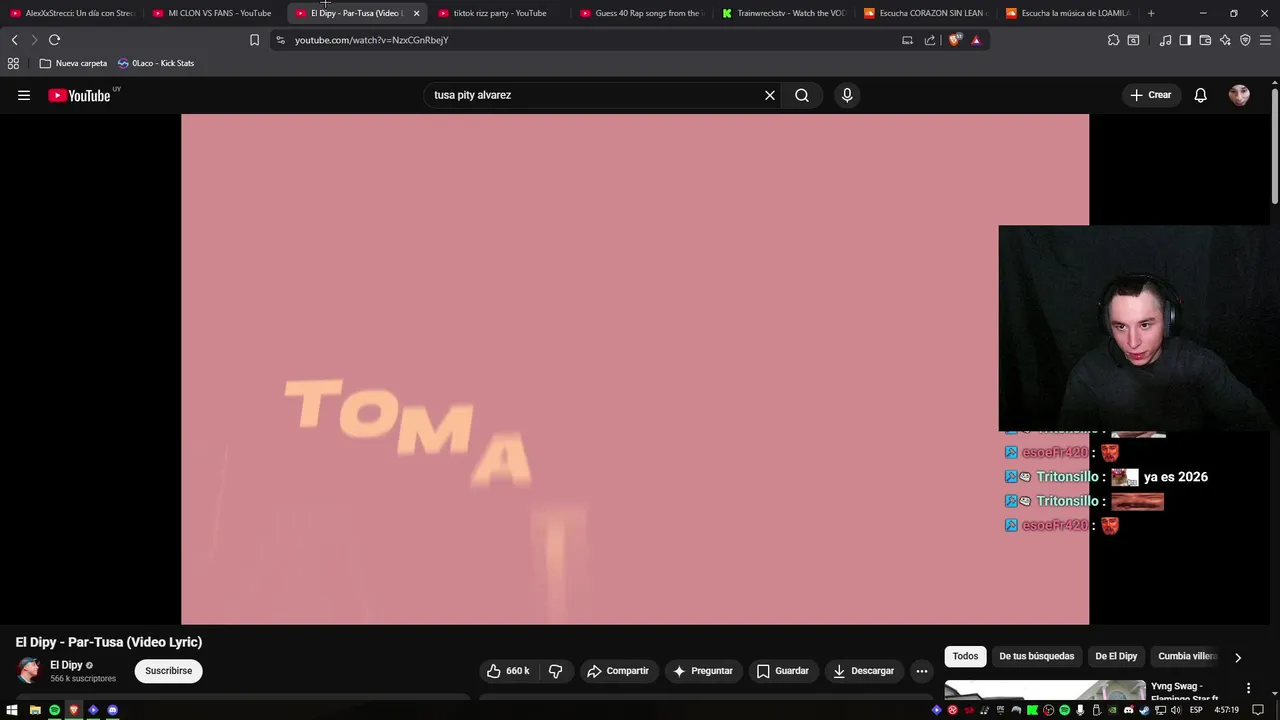Open the install/cast screen icon in address bar
Image resolution: width=1280 pixels, height=720 pixels.
(x=907, y=40)
